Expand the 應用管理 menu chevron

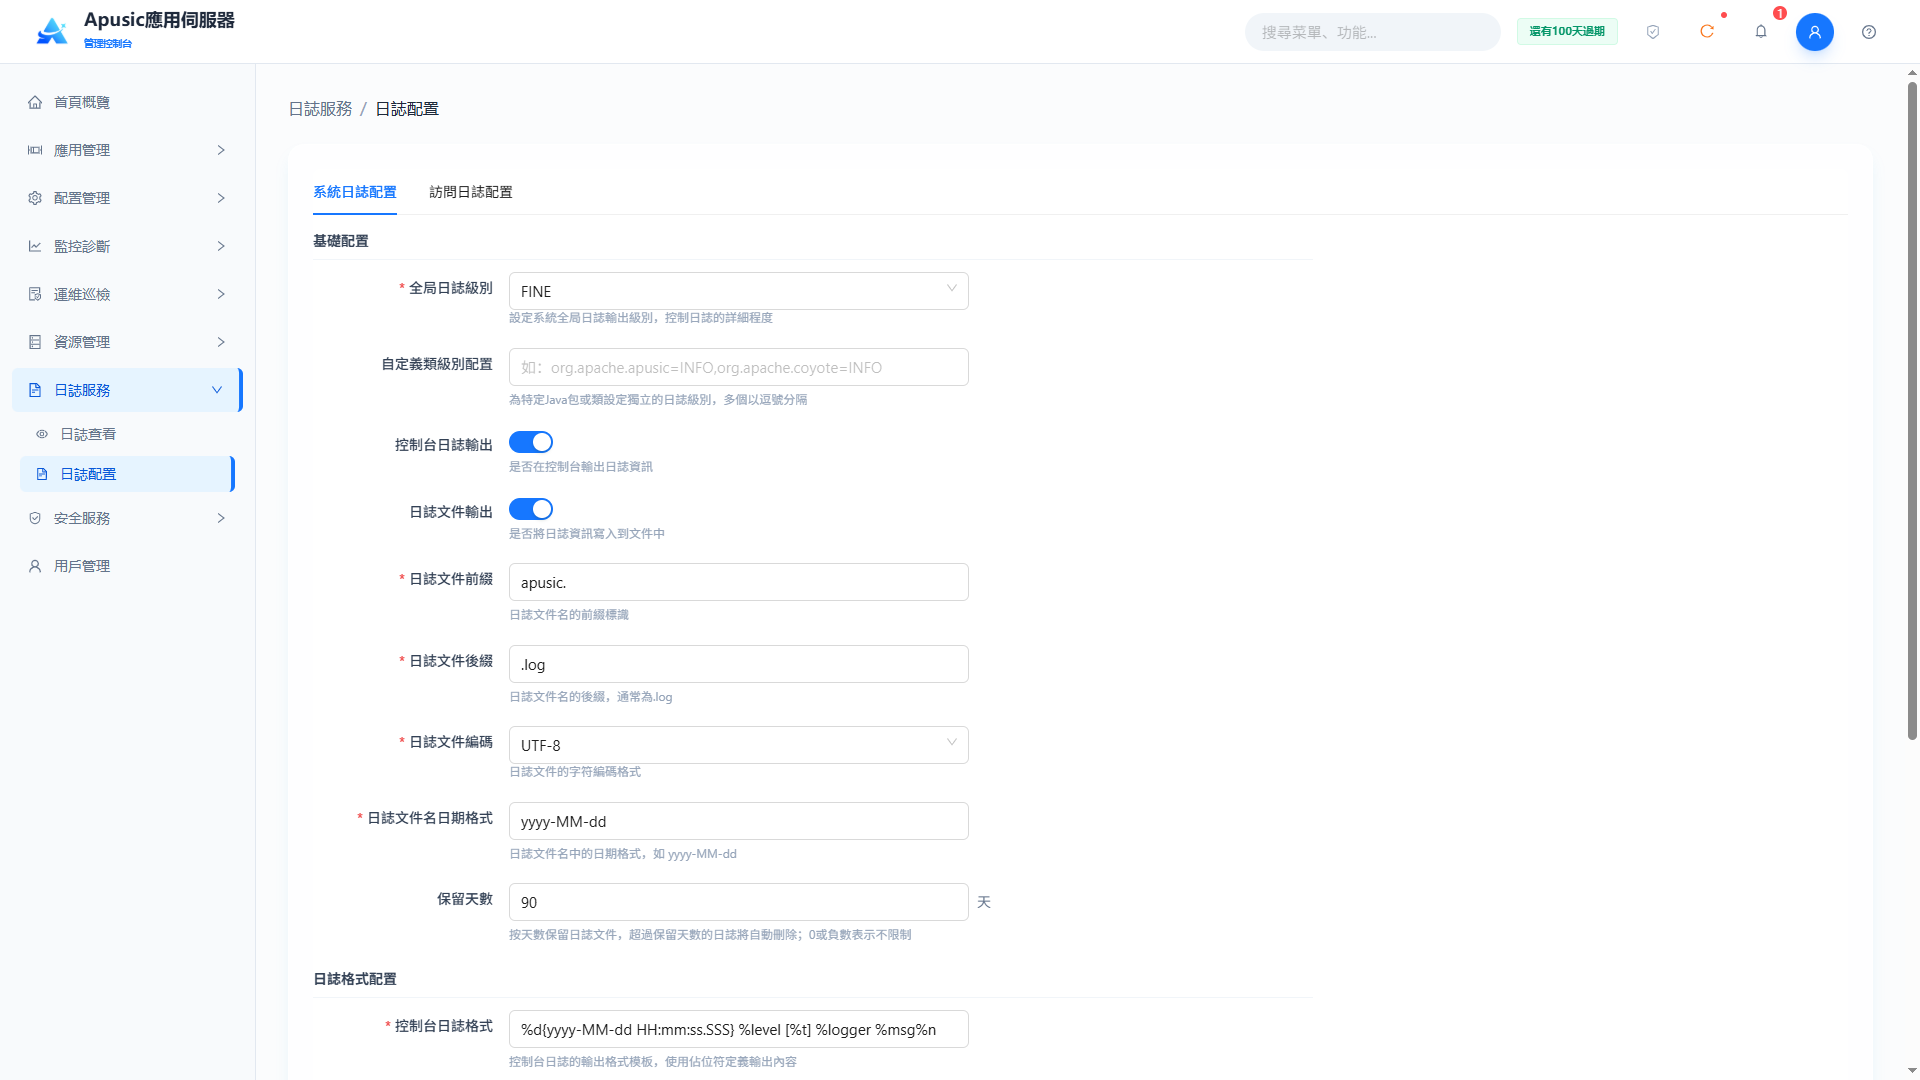pos(221,150)
